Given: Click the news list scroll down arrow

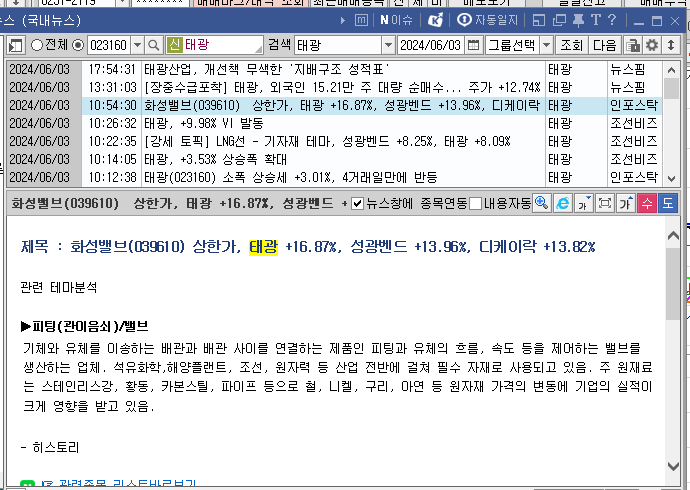Looking at the screenshot, I should coord(672,179).
